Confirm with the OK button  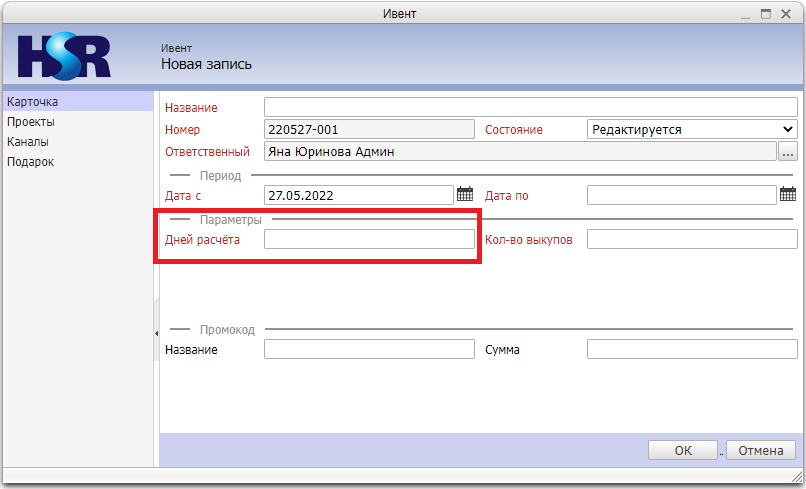click(683, 450)
